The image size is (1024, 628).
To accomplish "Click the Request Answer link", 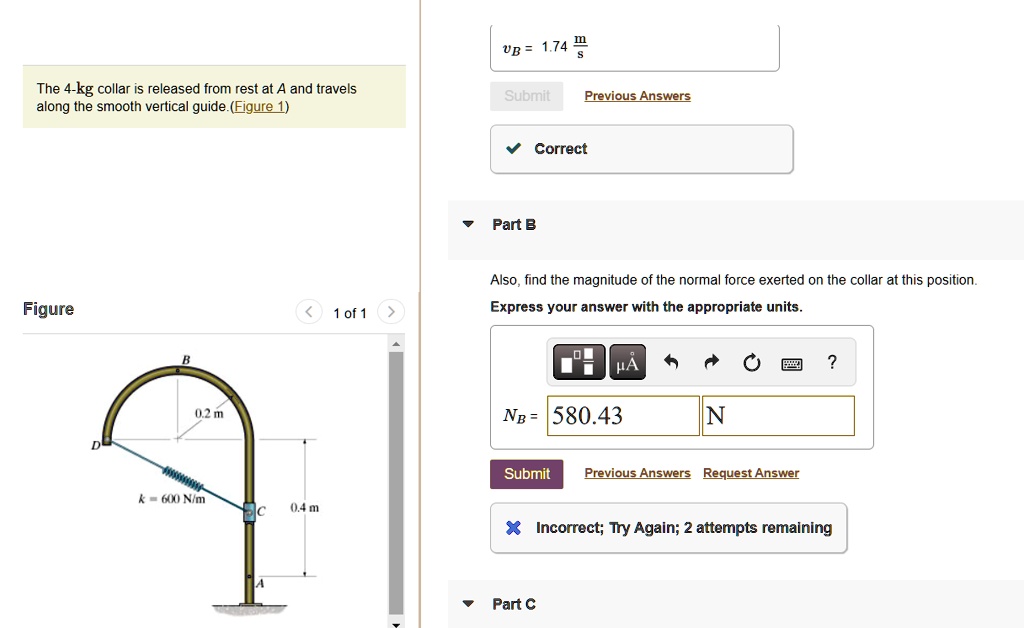I will [751, 474].
